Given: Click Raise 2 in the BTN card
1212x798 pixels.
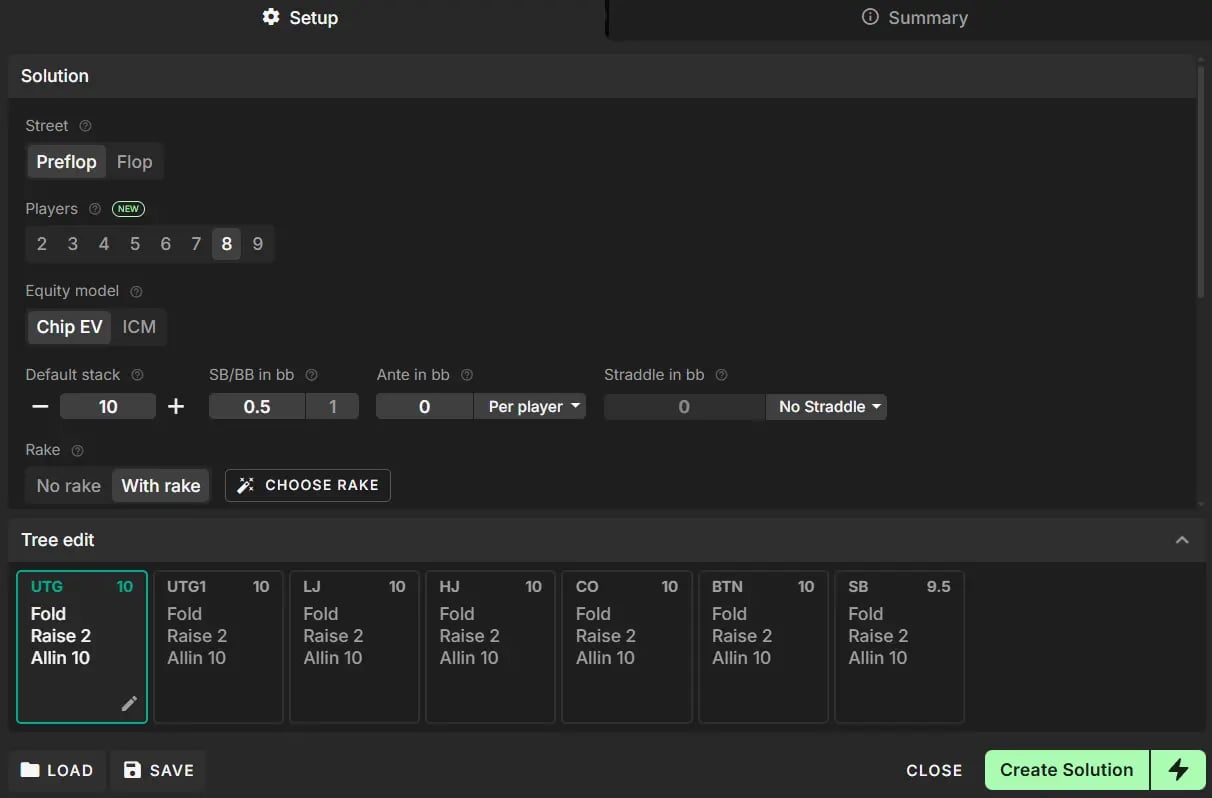Looking at the screenshot, I should click(742, 636).
